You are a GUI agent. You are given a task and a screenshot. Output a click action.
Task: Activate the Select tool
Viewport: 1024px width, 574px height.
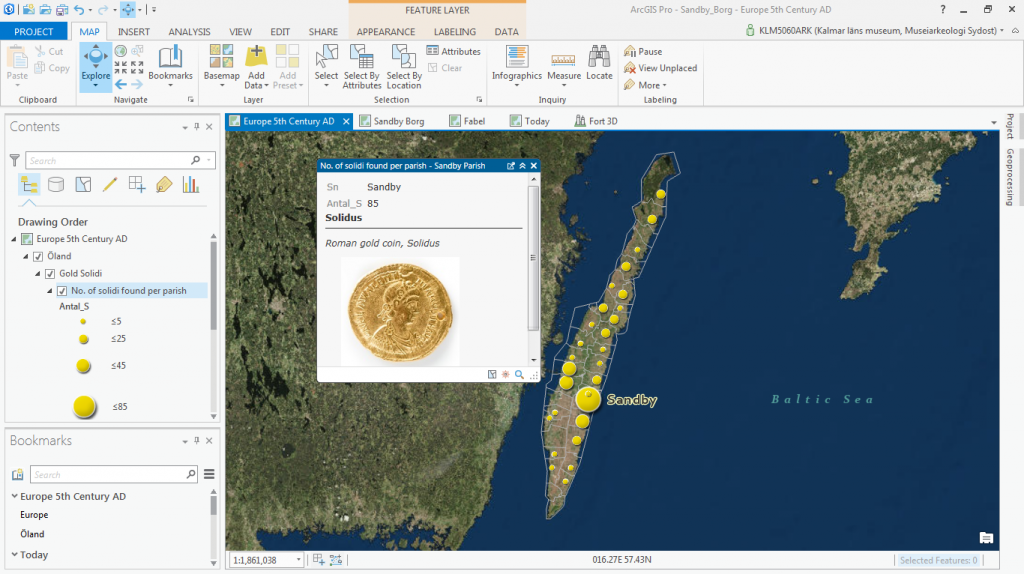(326, 66)
